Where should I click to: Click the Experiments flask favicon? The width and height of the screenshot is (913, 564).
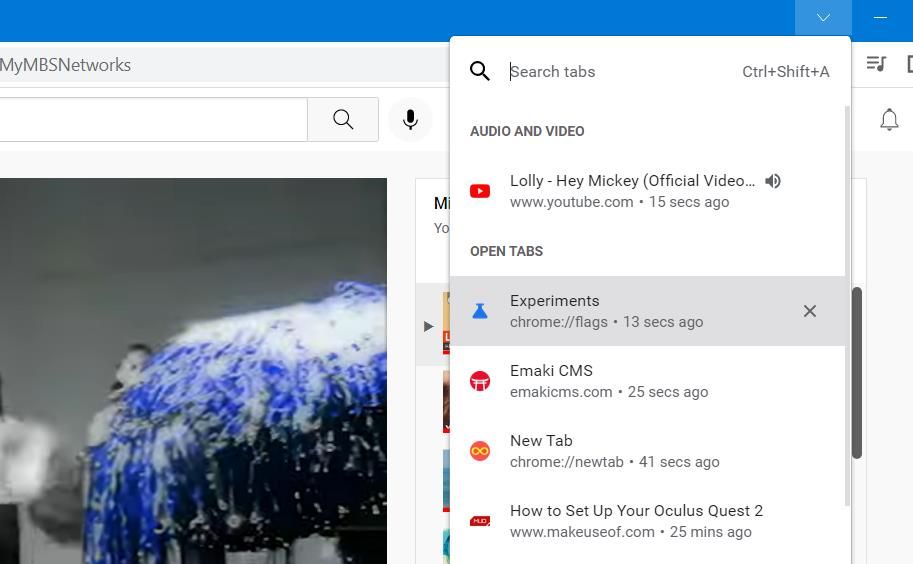click(x=480, y=311)
